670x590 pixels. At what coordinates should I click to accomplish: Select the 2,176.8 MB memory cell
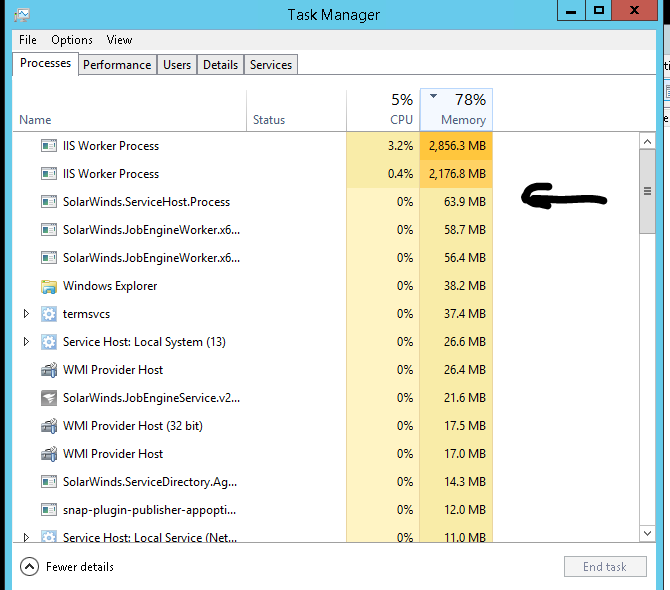point(456,174)
